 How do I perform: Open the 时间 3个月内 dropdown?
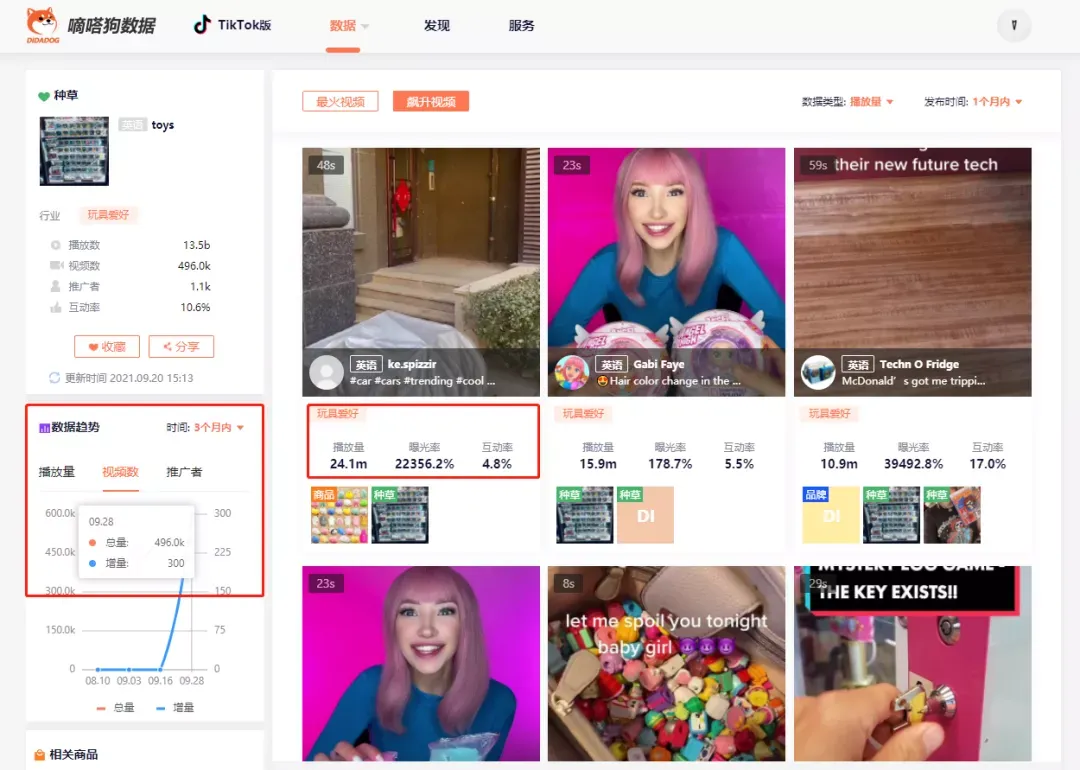[x=218, y=427]
